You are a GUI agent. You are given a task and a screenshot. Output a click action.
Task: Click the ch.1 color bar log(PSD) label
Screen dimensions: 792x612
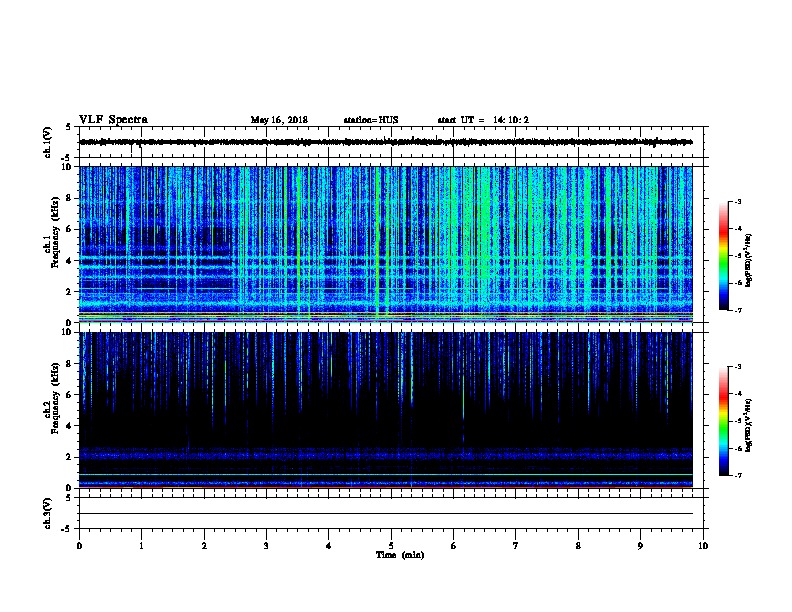(x=749, y=260)
